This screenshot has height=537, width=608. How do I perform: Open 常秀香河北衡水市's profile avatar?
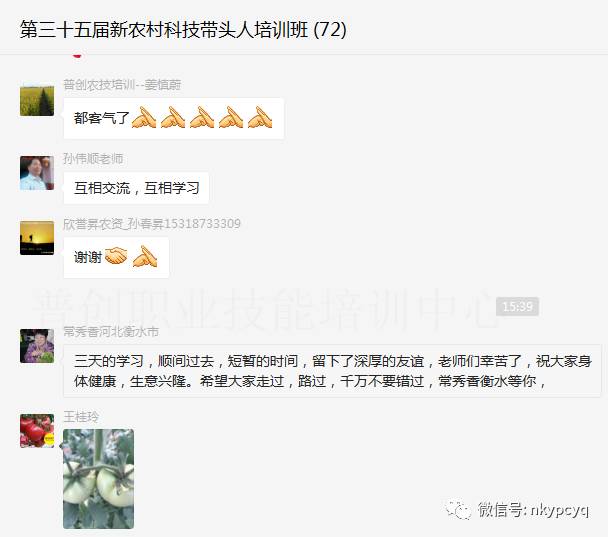(x=37, y=346)
